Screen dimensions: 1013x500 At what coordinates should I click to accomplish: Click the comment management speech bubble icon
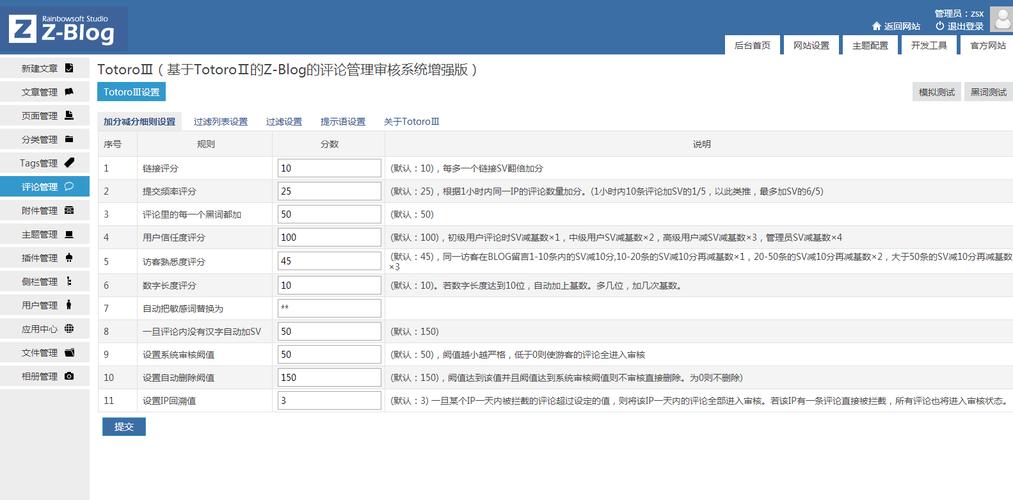pos(69,187)
